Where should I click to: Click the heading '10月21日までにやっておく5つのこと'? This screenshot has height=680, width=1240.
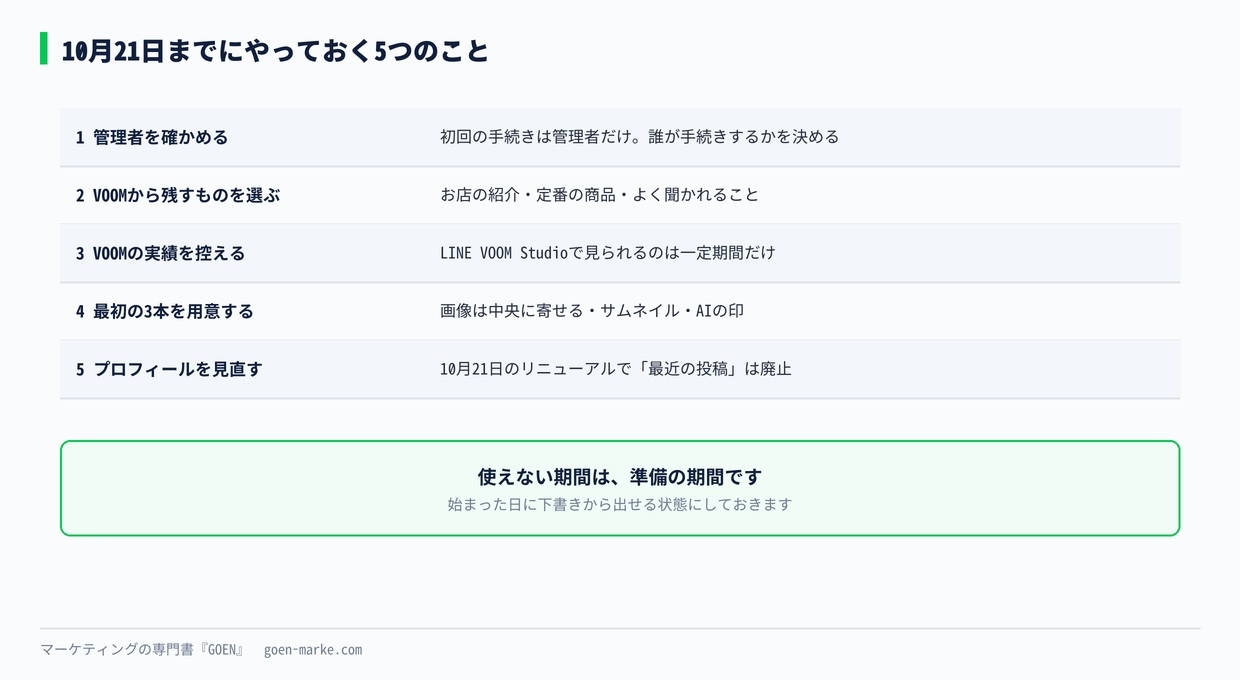click(x=275, y=51)
